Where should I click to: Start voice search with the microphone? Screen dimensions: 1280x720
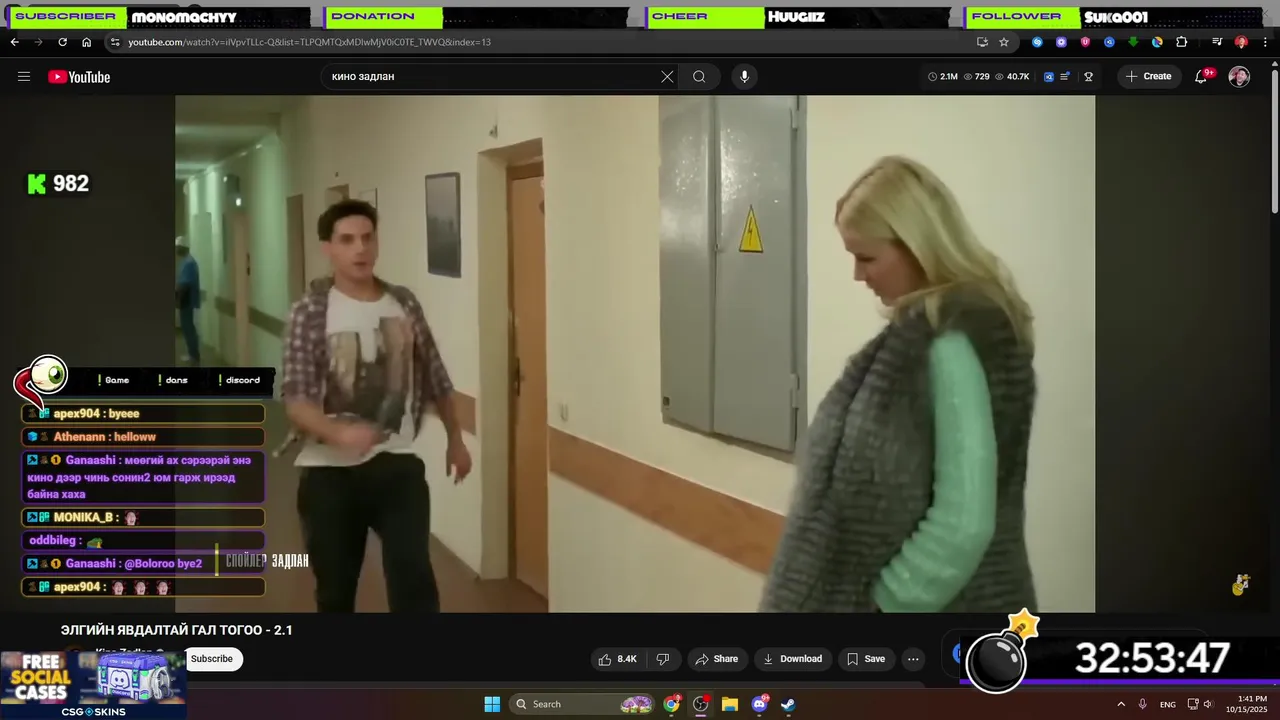pos(743,77)
